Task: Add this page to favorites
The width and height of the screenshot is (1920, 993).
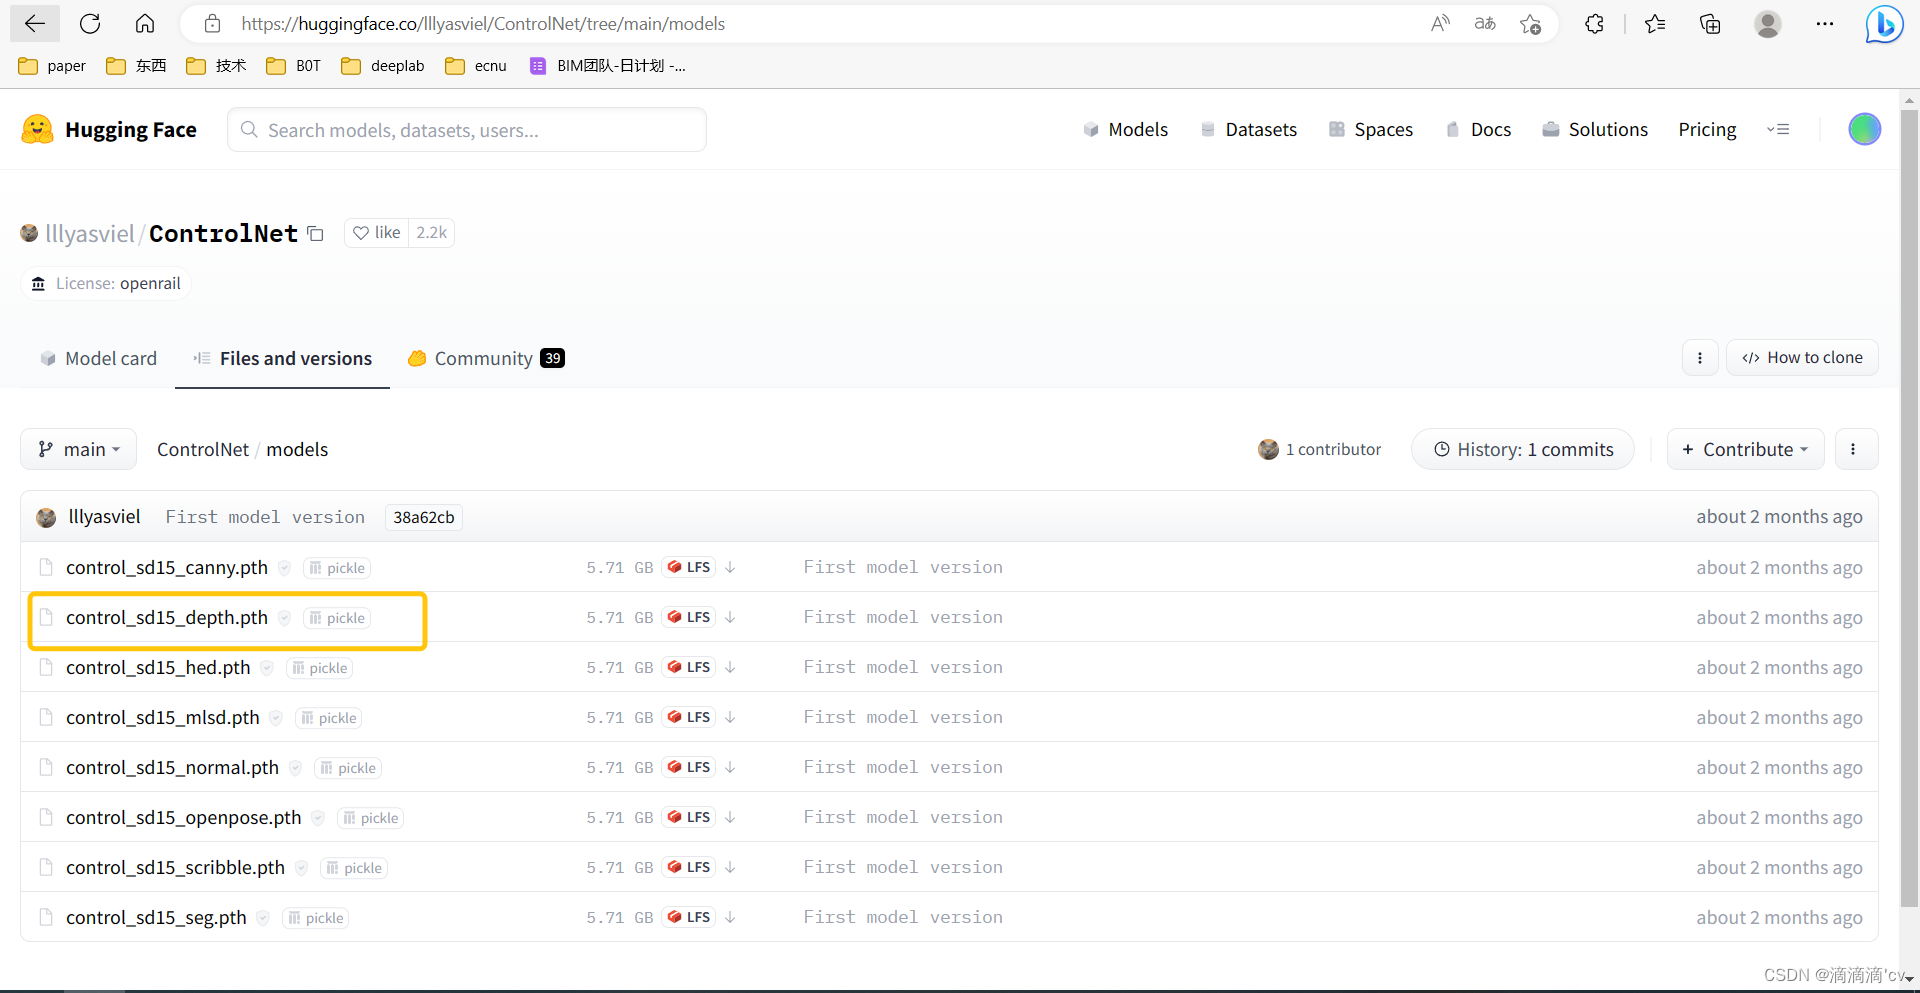Action: [x=1530, y=24]
